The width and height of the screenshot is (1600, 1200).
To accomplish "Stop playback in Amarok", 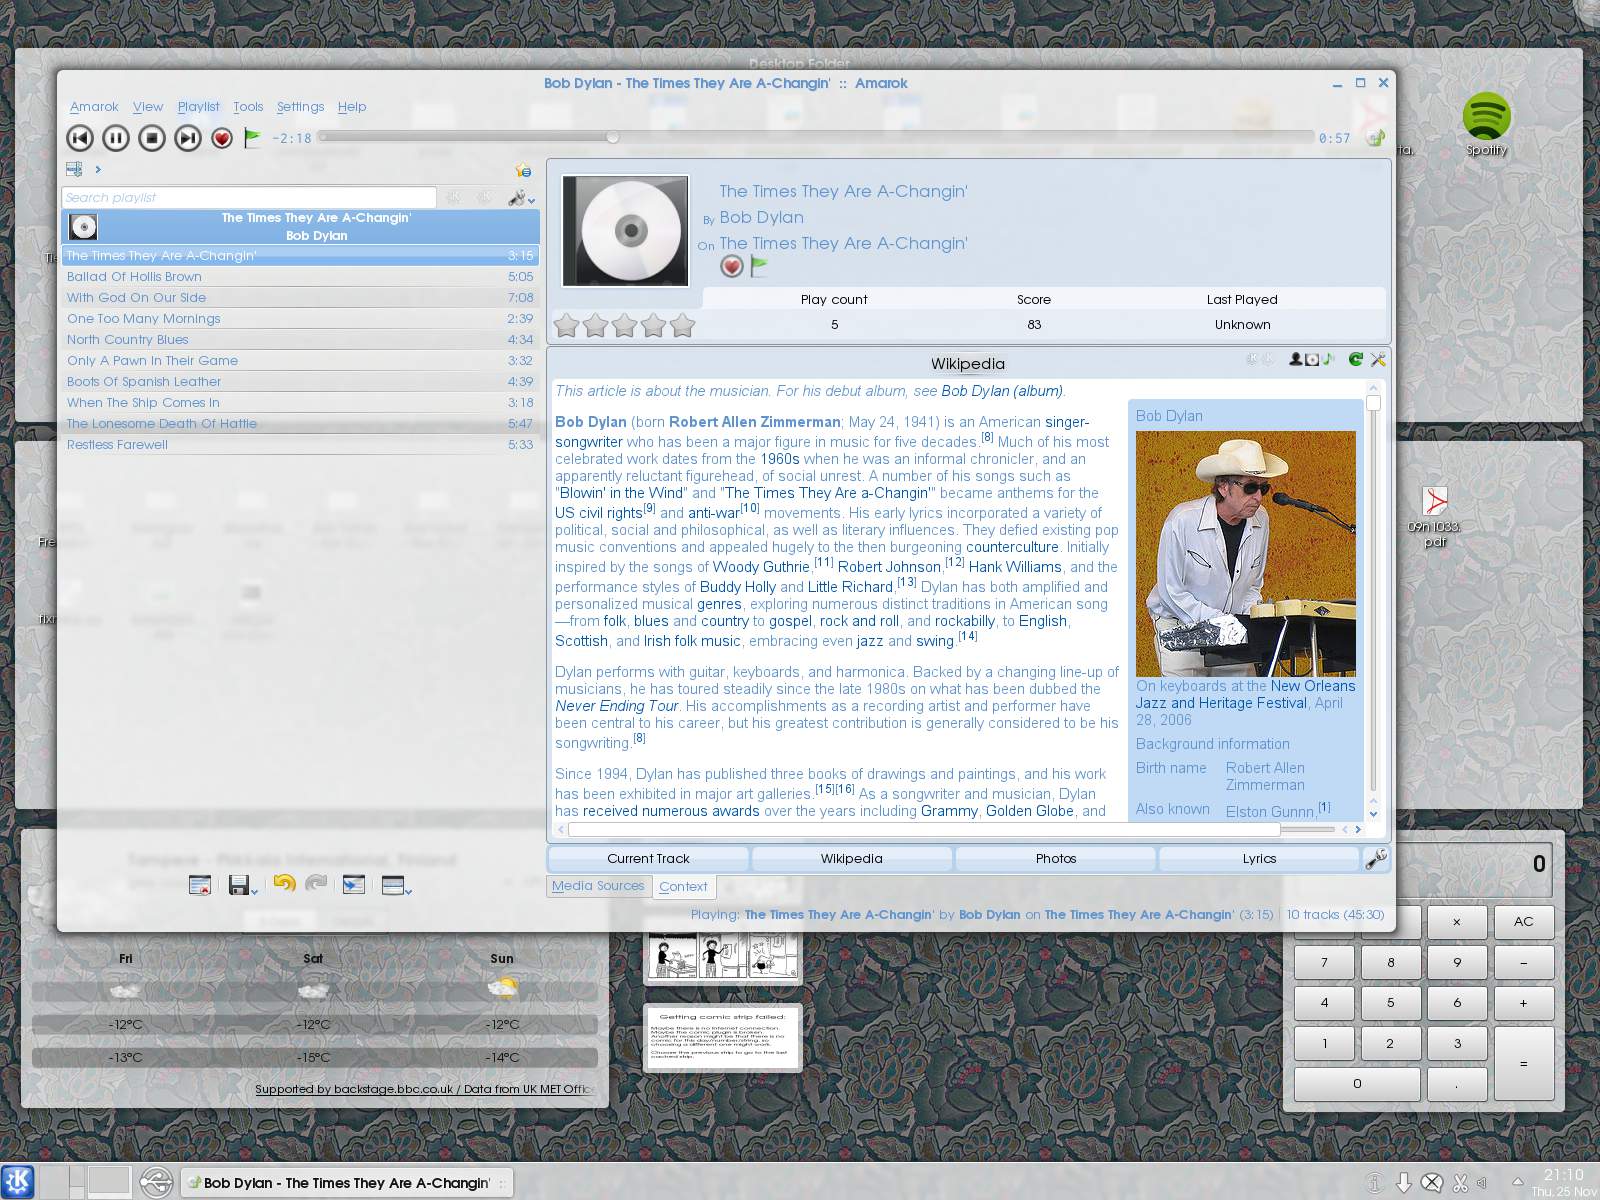I will point(152,138).
